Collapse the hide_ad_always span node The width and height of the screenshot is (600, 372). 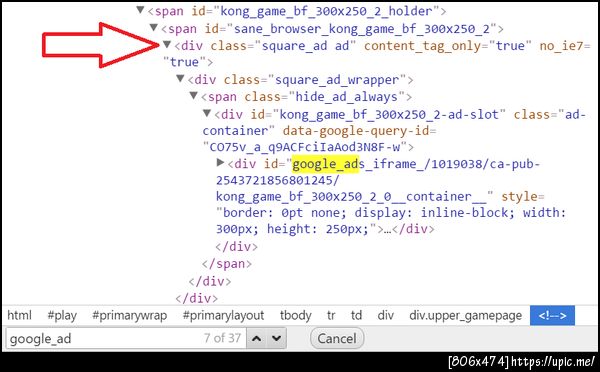coord(193,96)
